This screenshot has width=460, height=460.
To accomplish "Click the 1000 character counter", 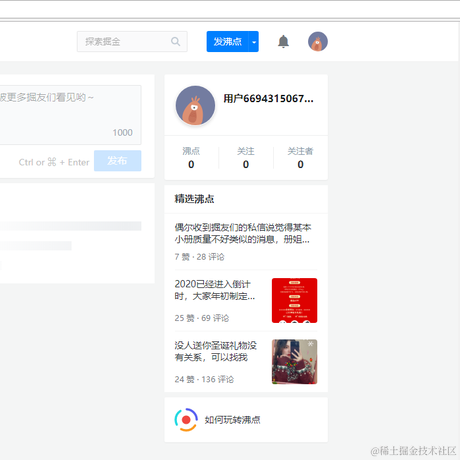I will tap(123, 133).
